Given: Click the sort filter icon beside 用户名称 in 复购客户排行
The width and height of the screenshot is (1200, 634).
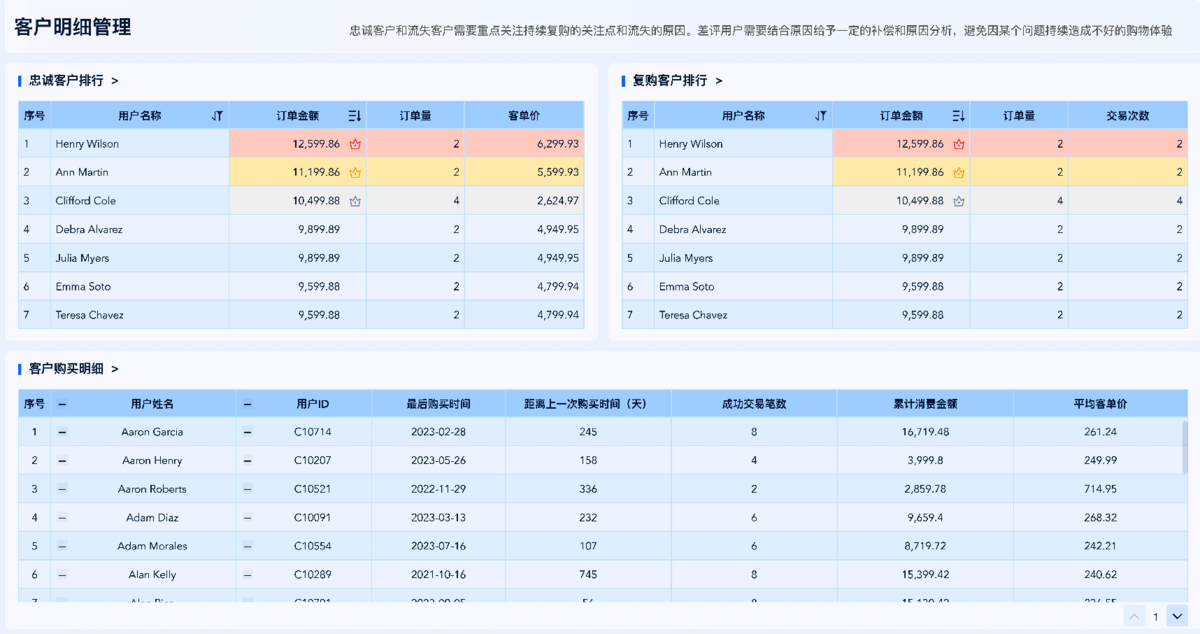Looking at the screenshot, I should [821, 116].
